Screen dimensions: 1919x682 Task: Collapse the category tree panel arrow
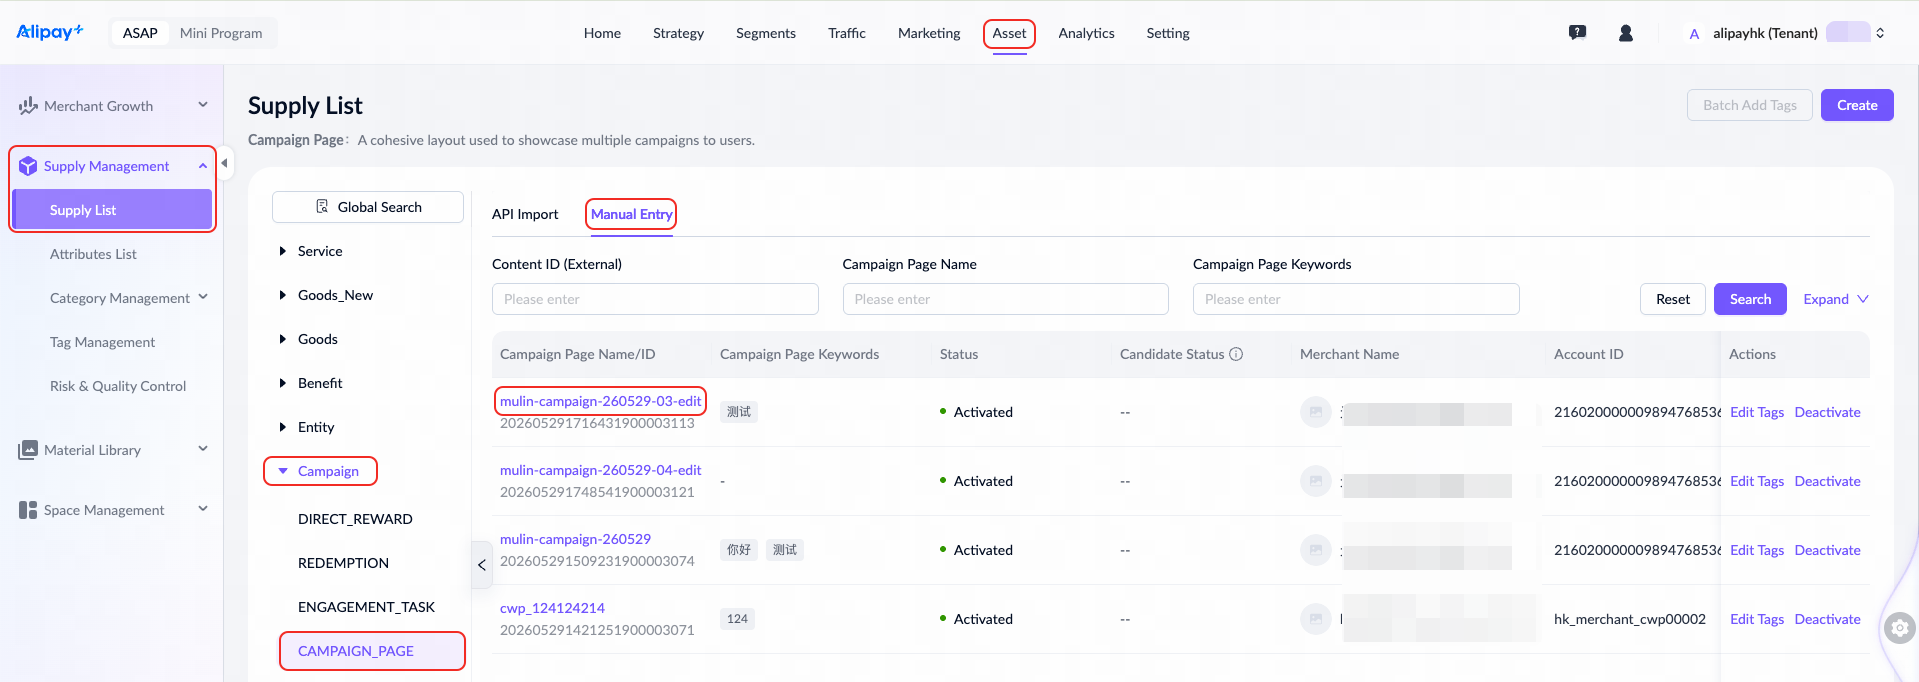click(x=482, y=565)
